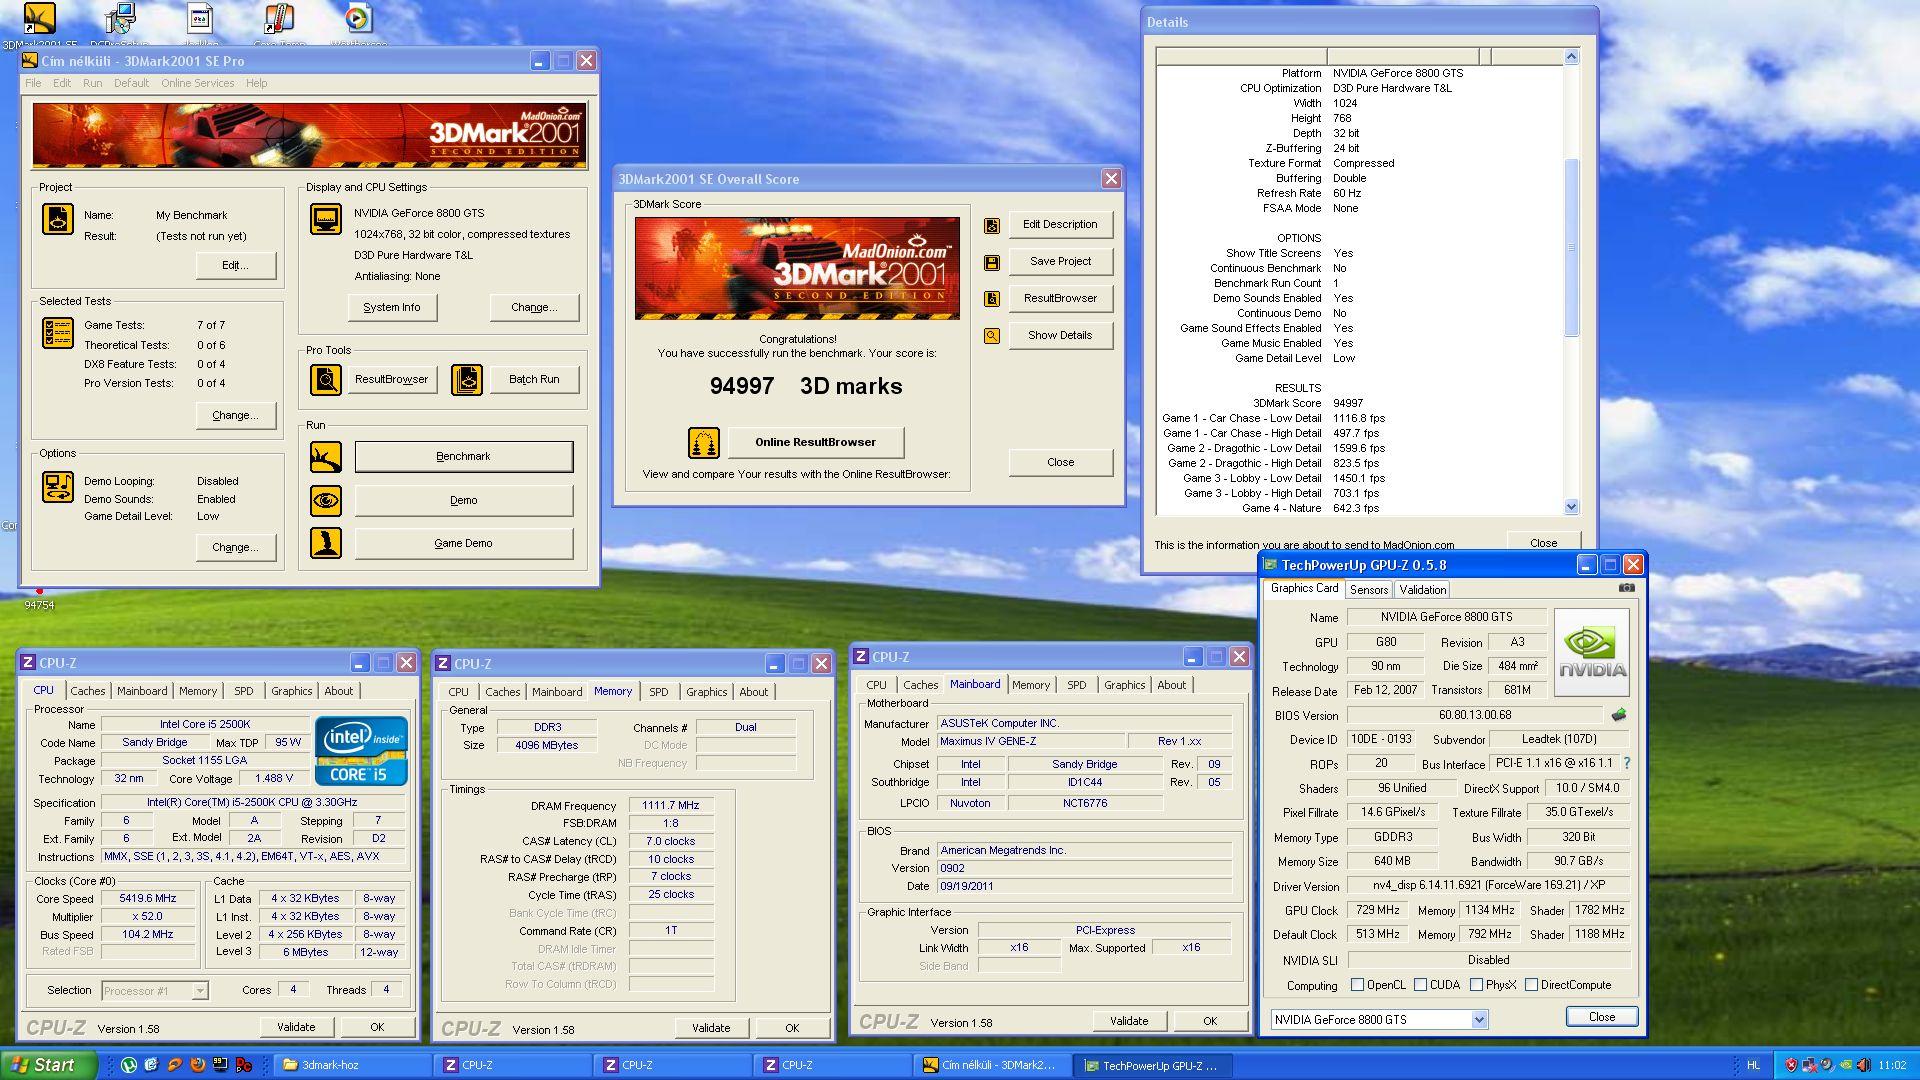Switch to the Sensors tab in GPU-Z
This screenshot has height=1080, width=1920.
1368,590
